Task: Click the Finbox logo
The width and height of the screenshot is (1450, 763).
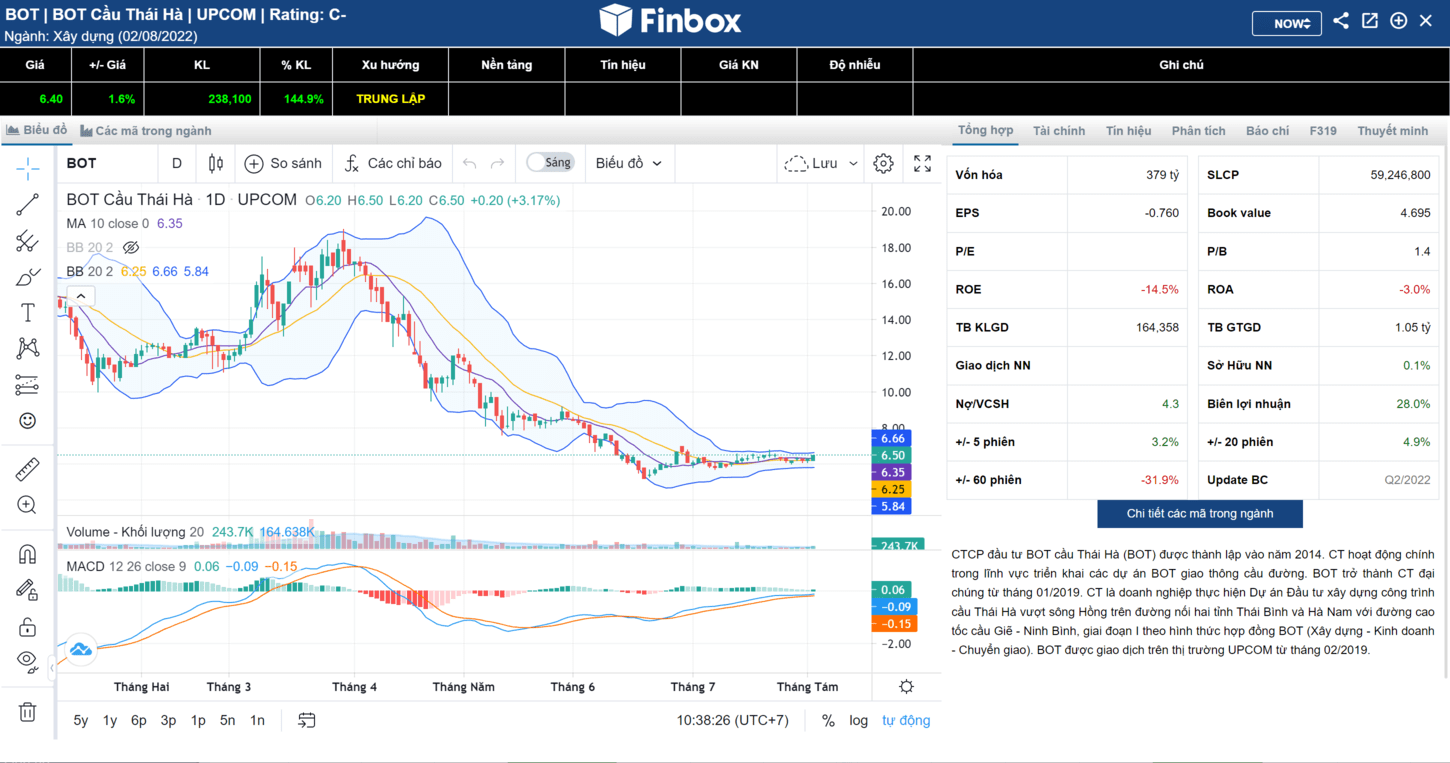Action: point(670,20)
